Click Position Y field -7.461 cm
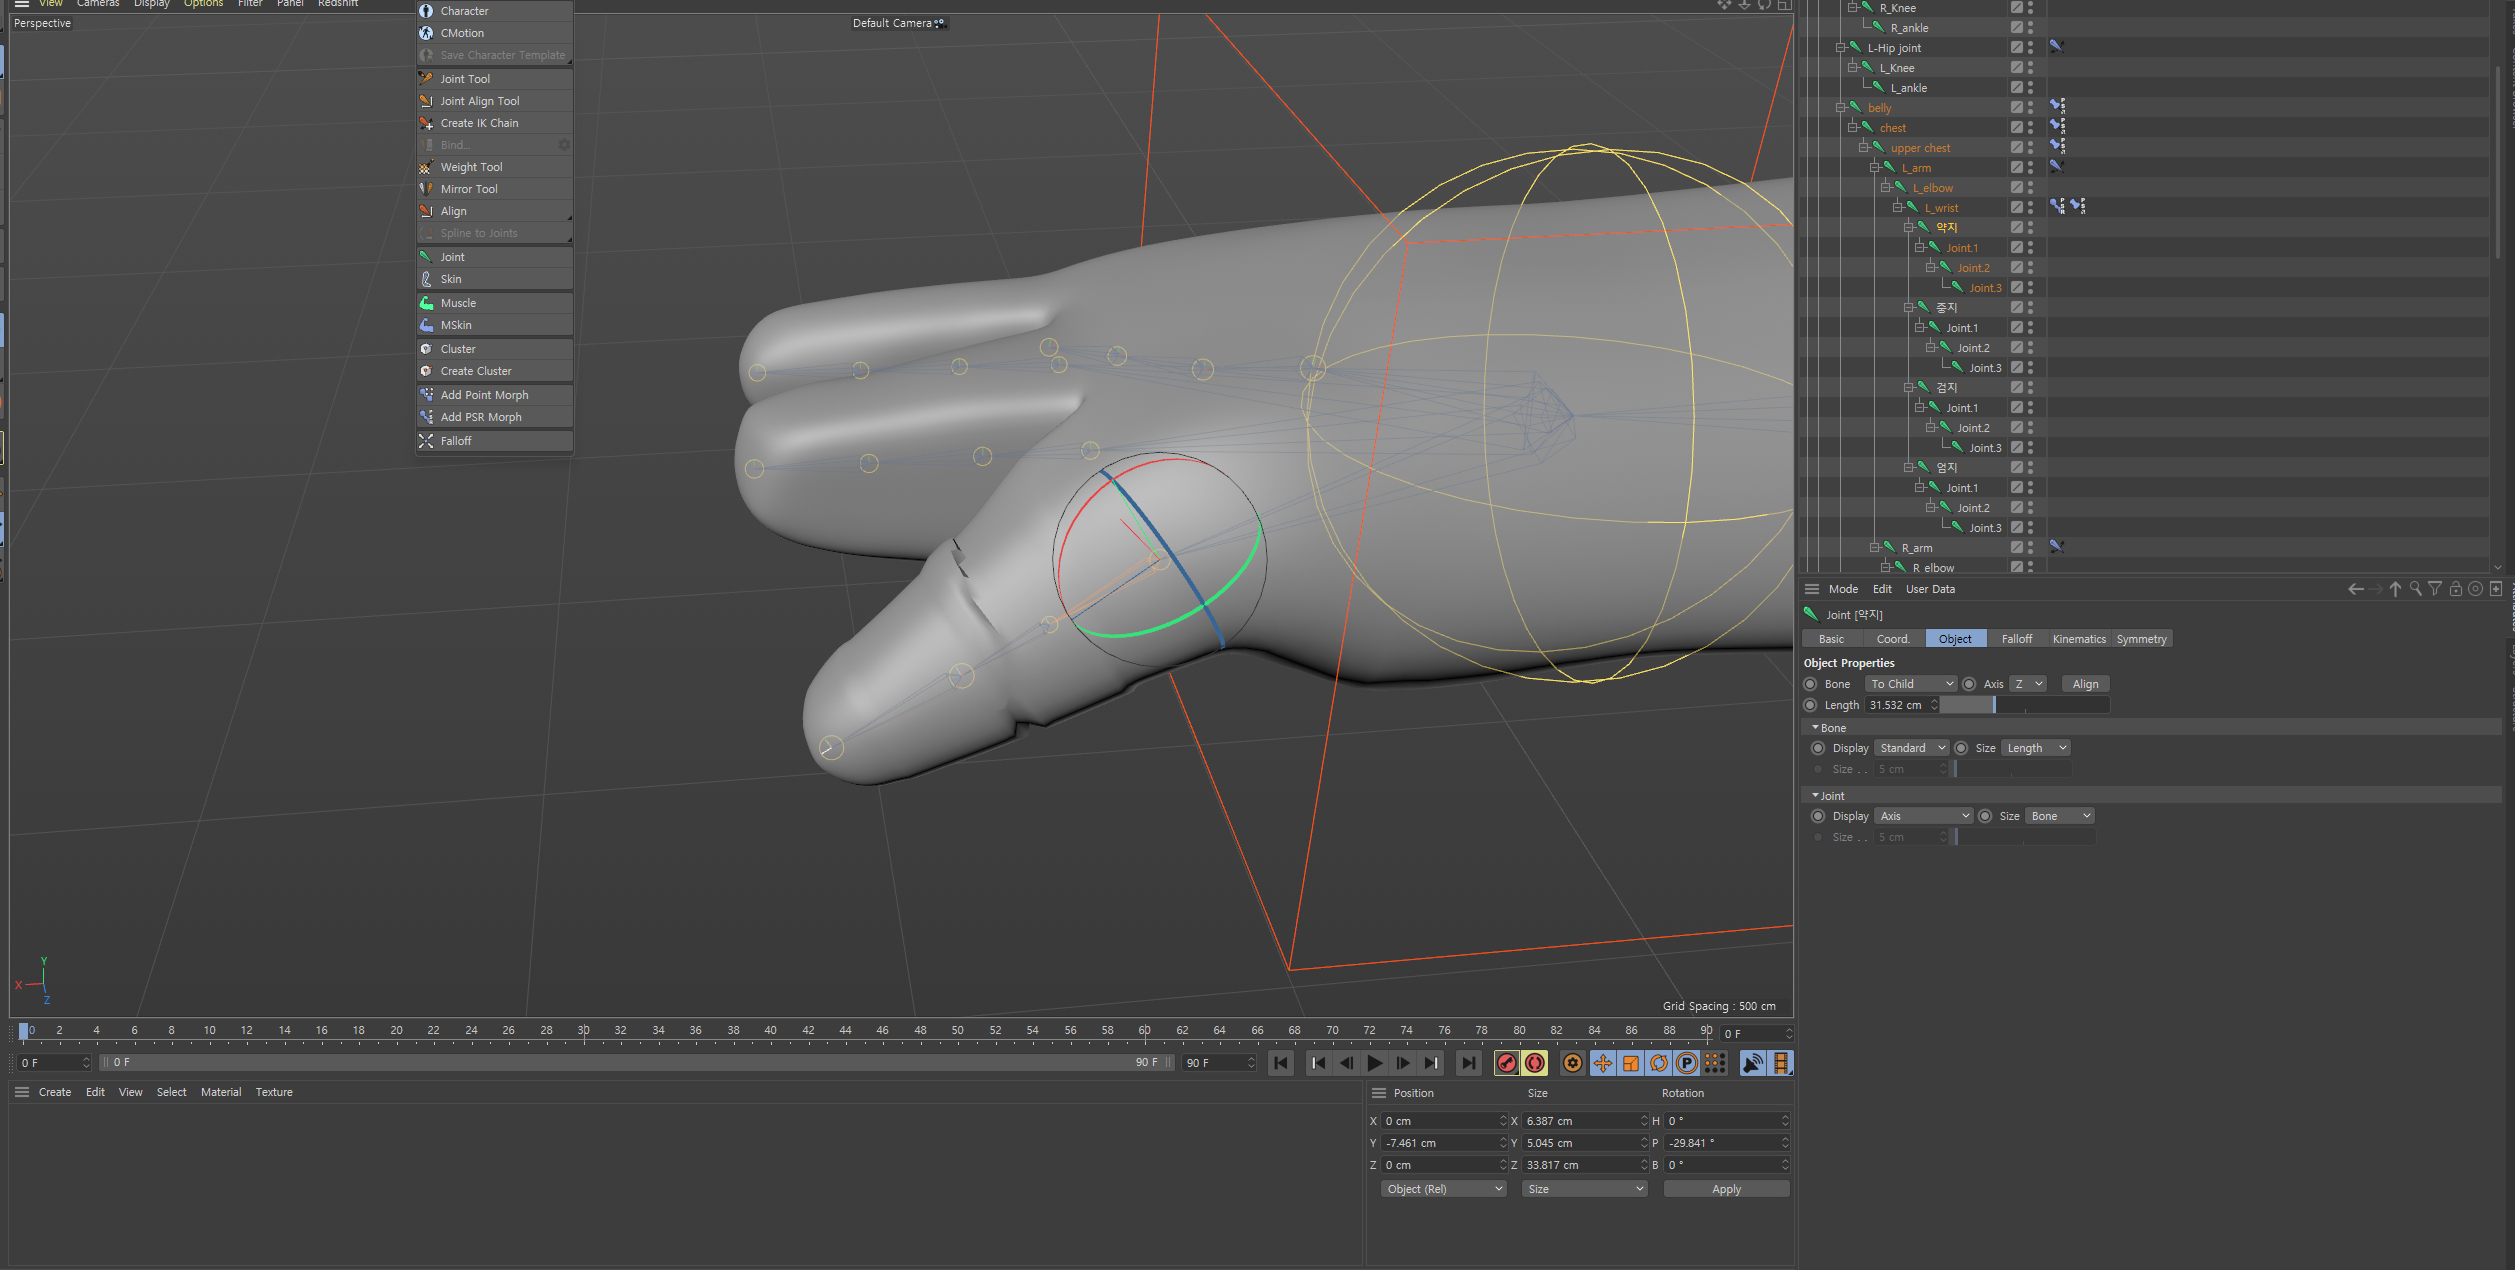Screen dimensions: 2515x1270 1444,1143
